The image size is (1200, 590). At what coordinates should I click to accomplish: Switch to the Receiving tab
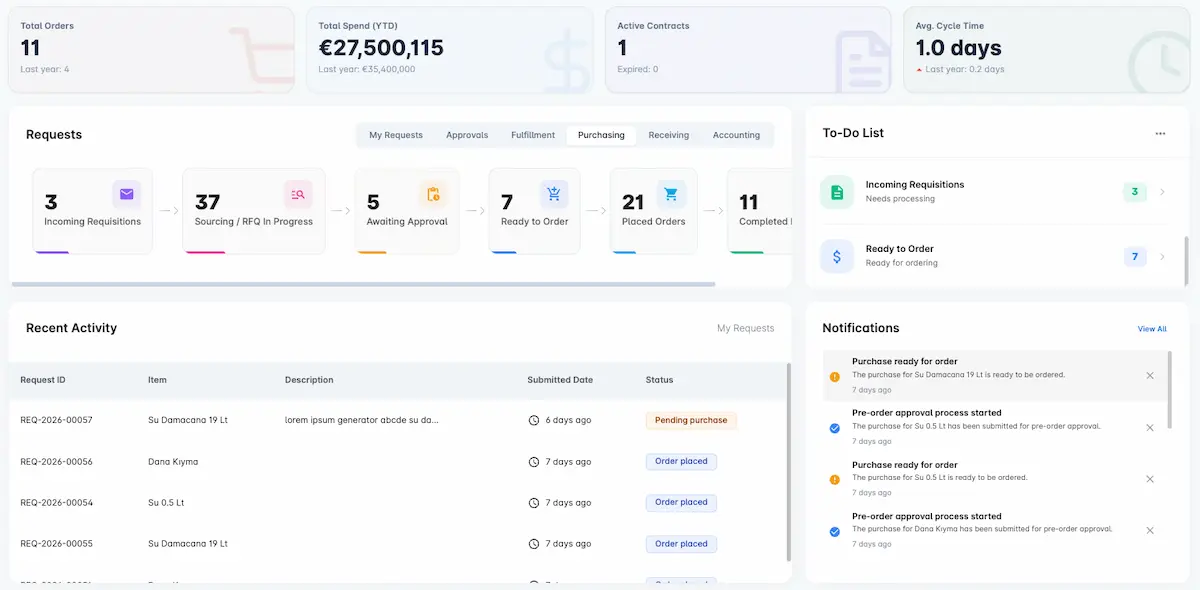coord(668,135)
